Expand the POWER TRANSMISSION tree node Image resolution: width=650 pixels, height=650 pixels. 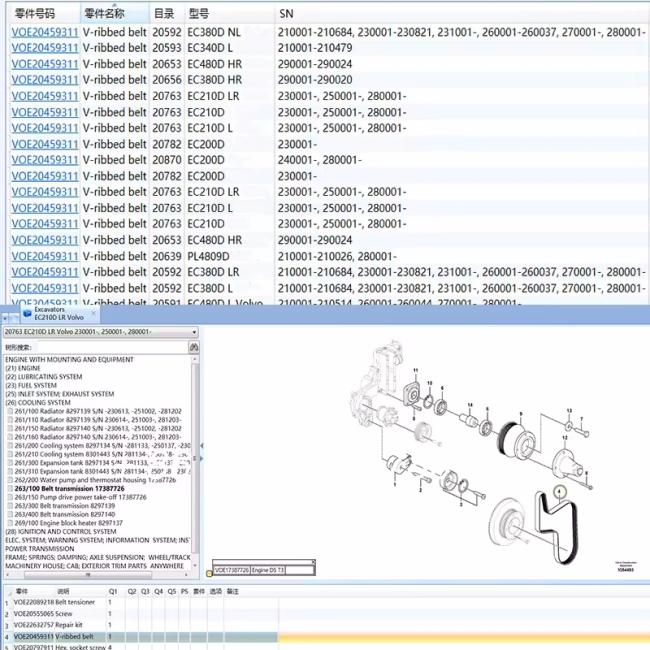pyautogui.click(x=39, y=549)
